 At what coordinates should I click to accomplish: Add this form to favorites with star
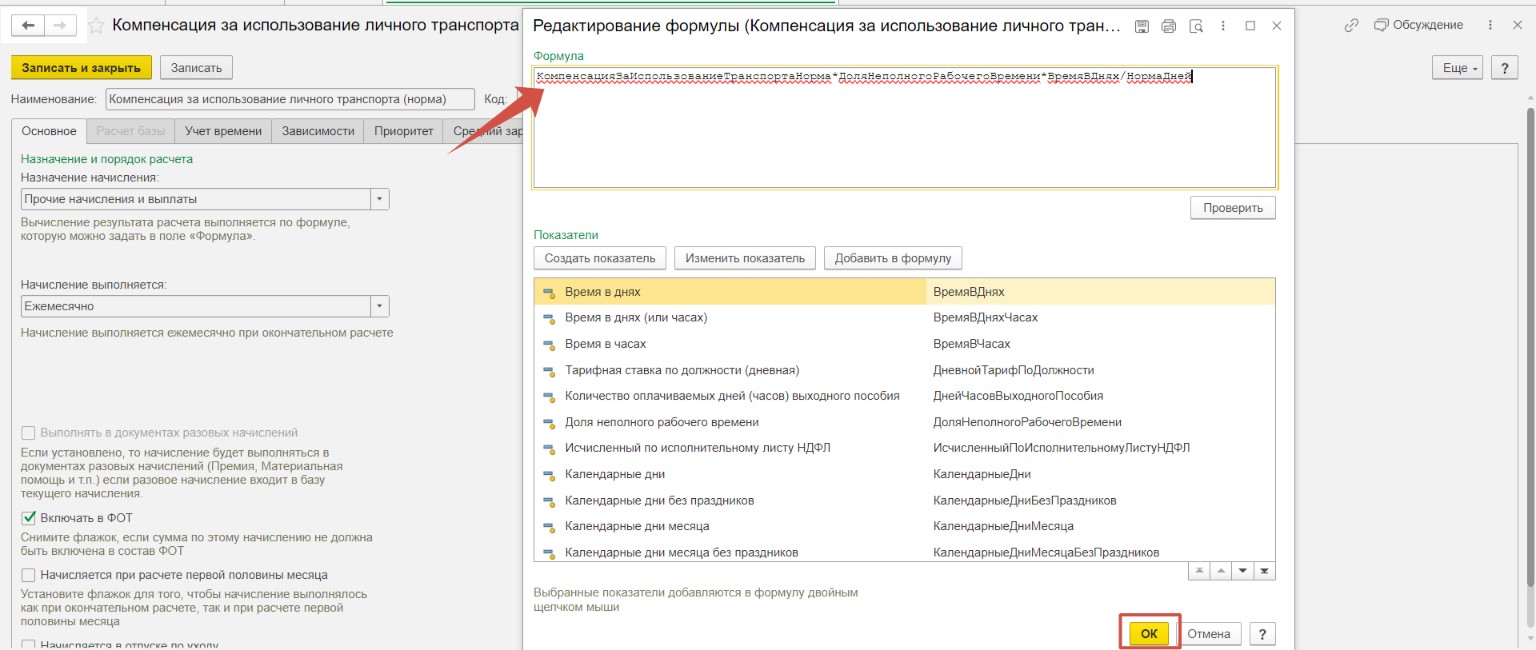(x=96, y=26)
